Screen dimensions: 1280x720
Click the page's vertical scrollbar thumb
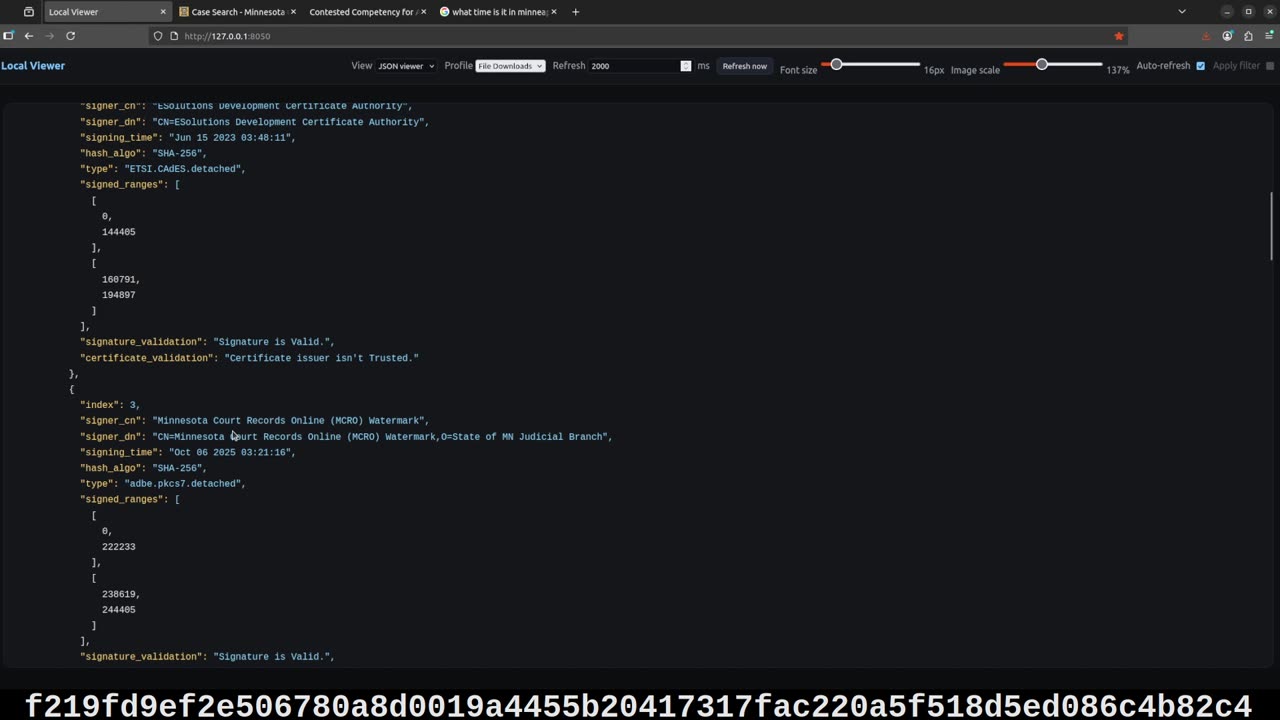[x=1272, y=227]
